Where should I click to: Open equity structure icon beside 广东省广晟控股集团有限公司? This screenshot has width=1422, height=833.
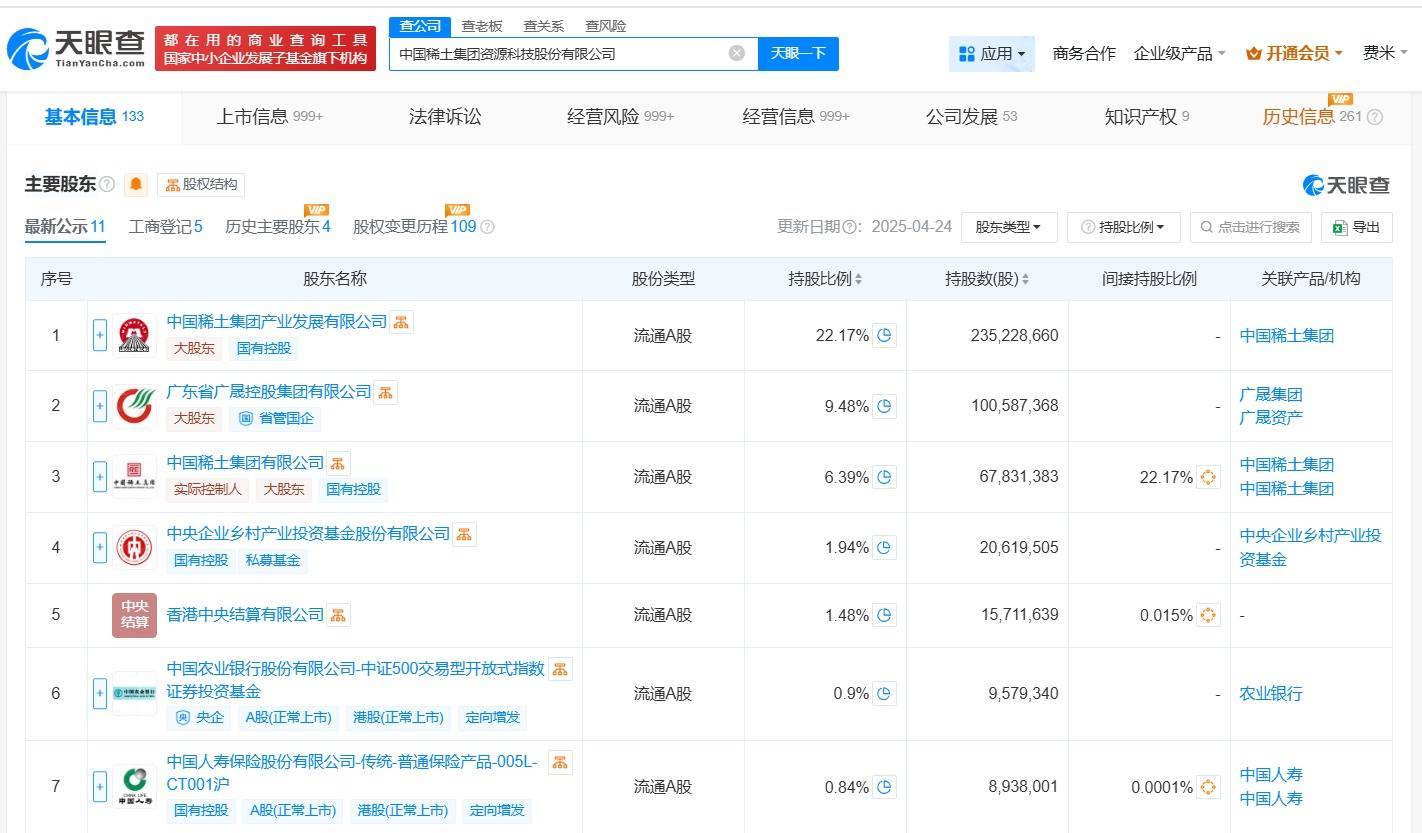(385, 392)
